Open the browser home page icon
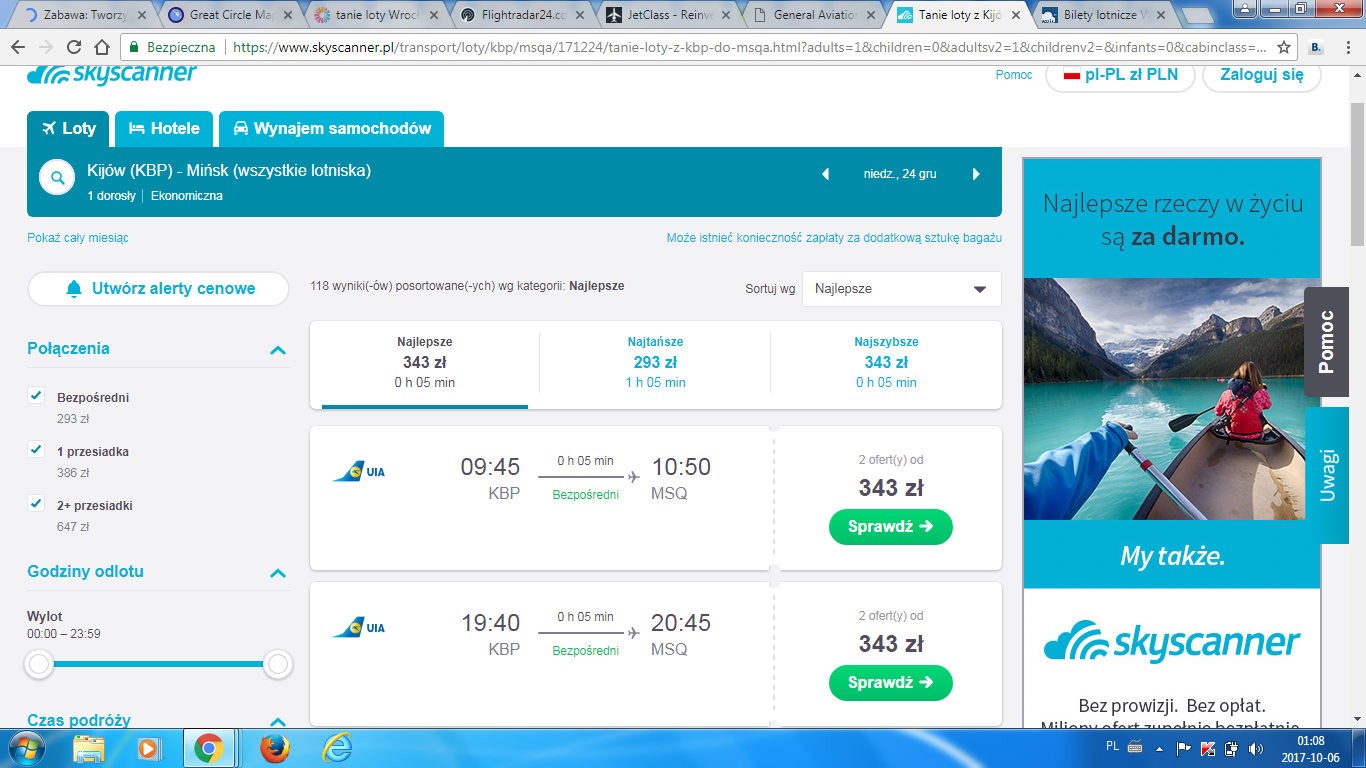The image size is (1366, 768). tap(101, 47)
